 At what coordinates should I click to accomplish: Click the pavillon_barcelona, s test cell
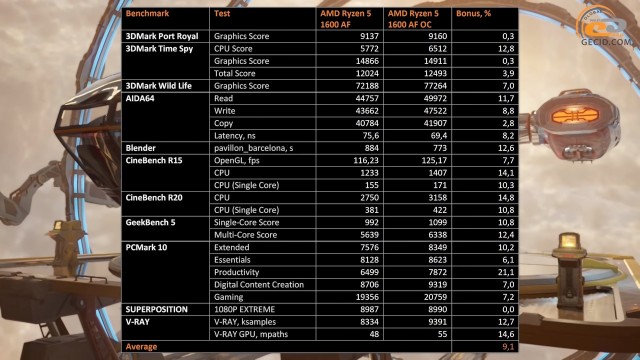[x=253, y=148]
